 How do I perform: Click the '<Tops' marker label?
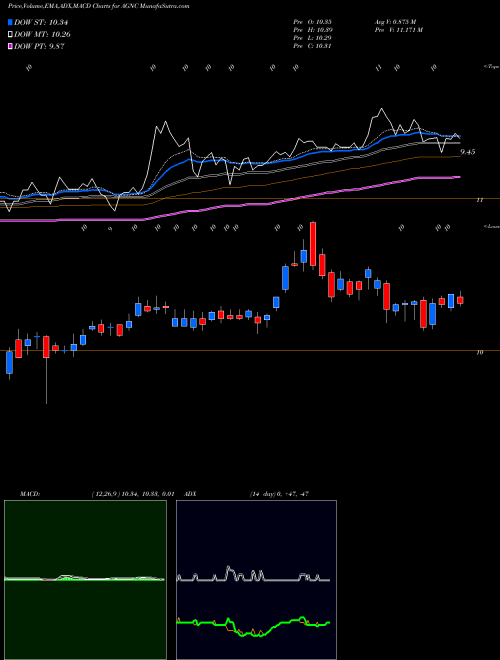[491, 67]
